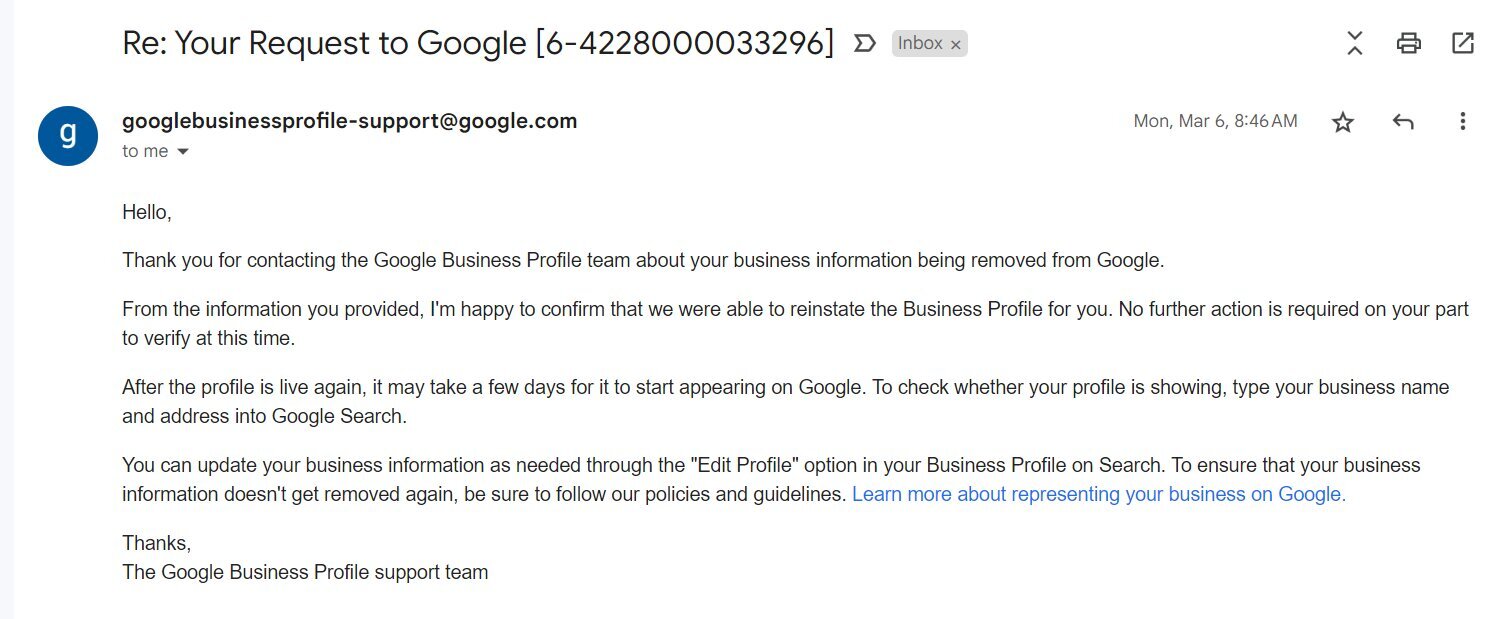Image resolution: width=1507 pixels, height=619 pixels.
Task: Click the paragraph about reinstating the Business Profile
Action: [795, 324]
